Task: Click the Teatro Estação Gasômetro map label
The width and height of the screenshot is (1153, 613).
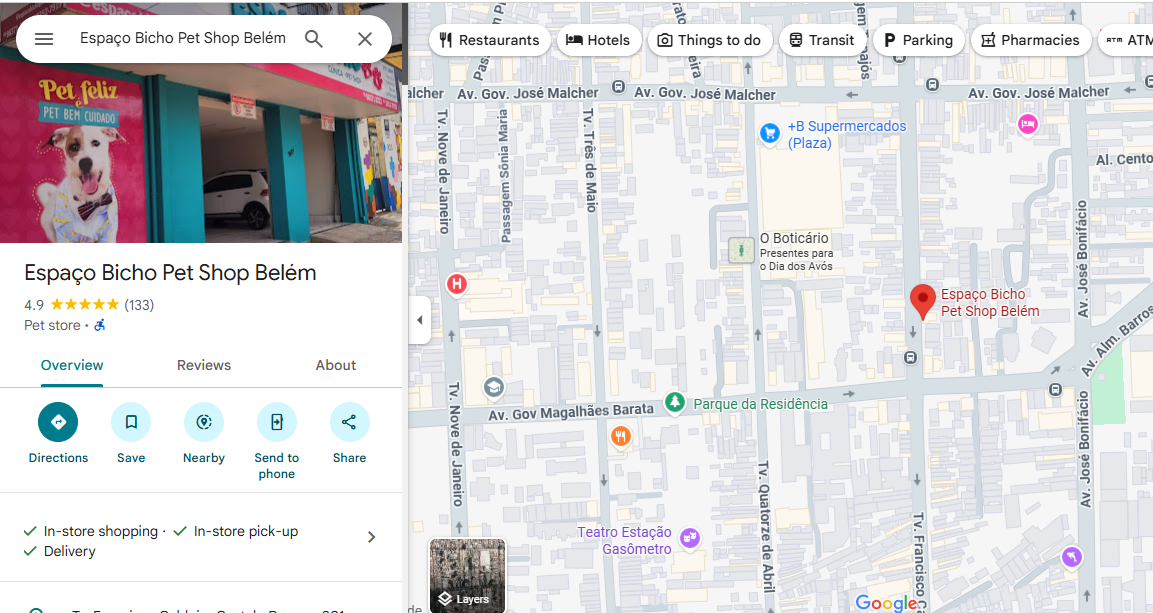Action: (x=624, y=540)
